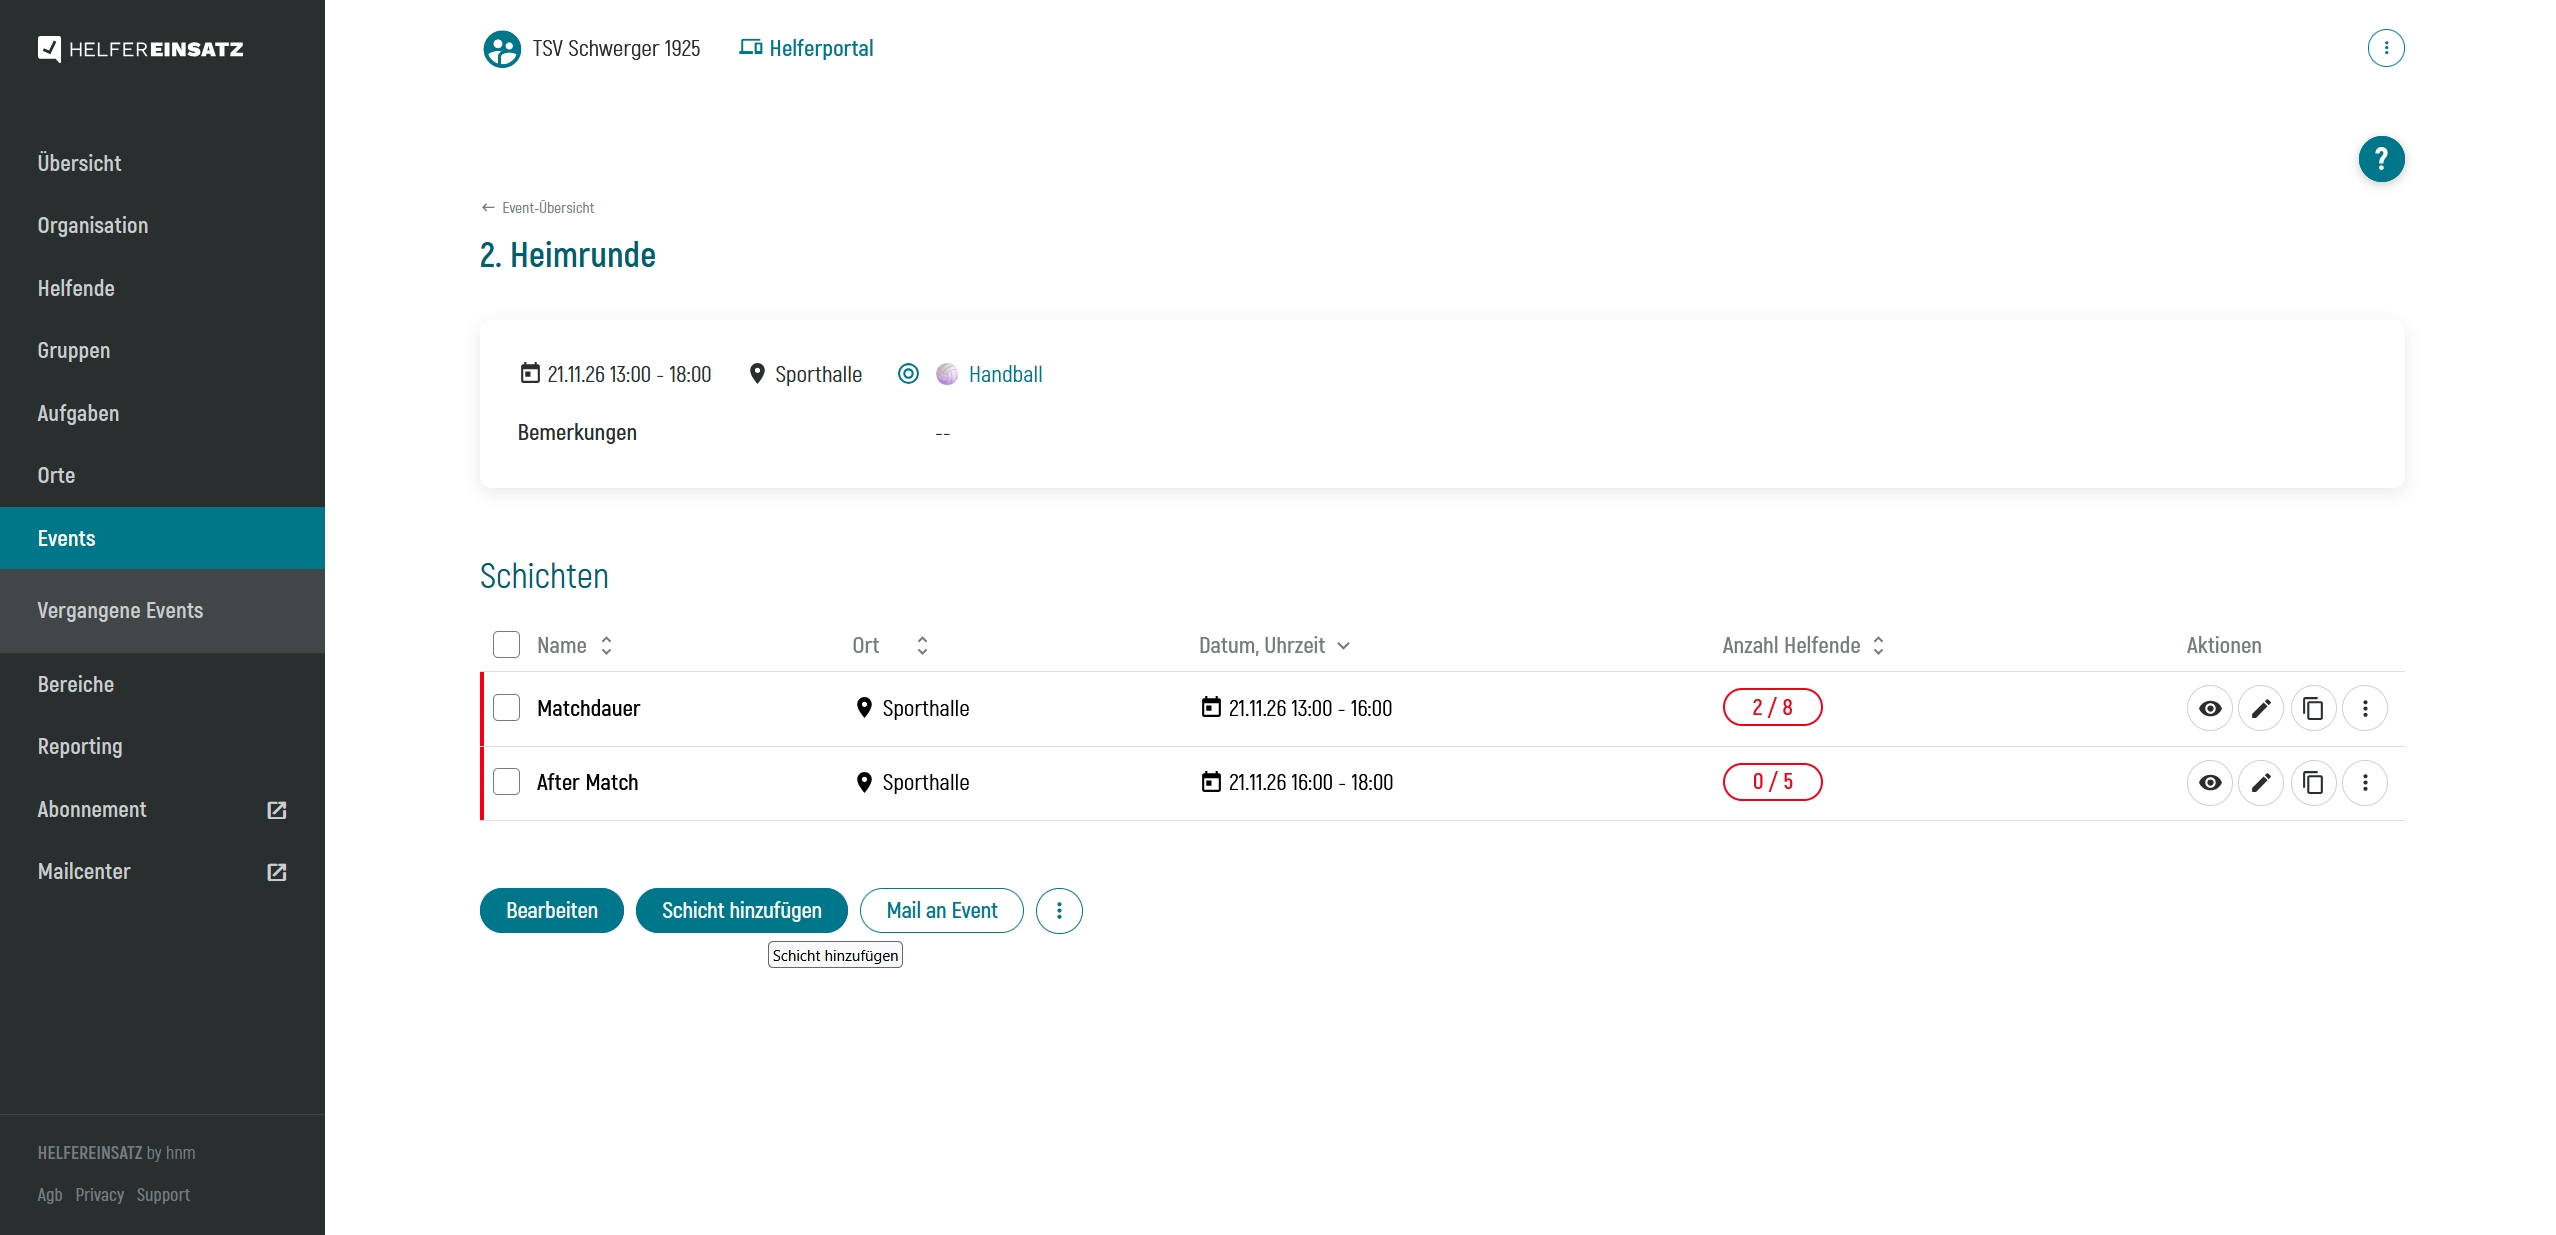This screenshot has height=1235, width=2556.
Task: View Matchdauer shift via eye icon
Action: point(2209,708)
